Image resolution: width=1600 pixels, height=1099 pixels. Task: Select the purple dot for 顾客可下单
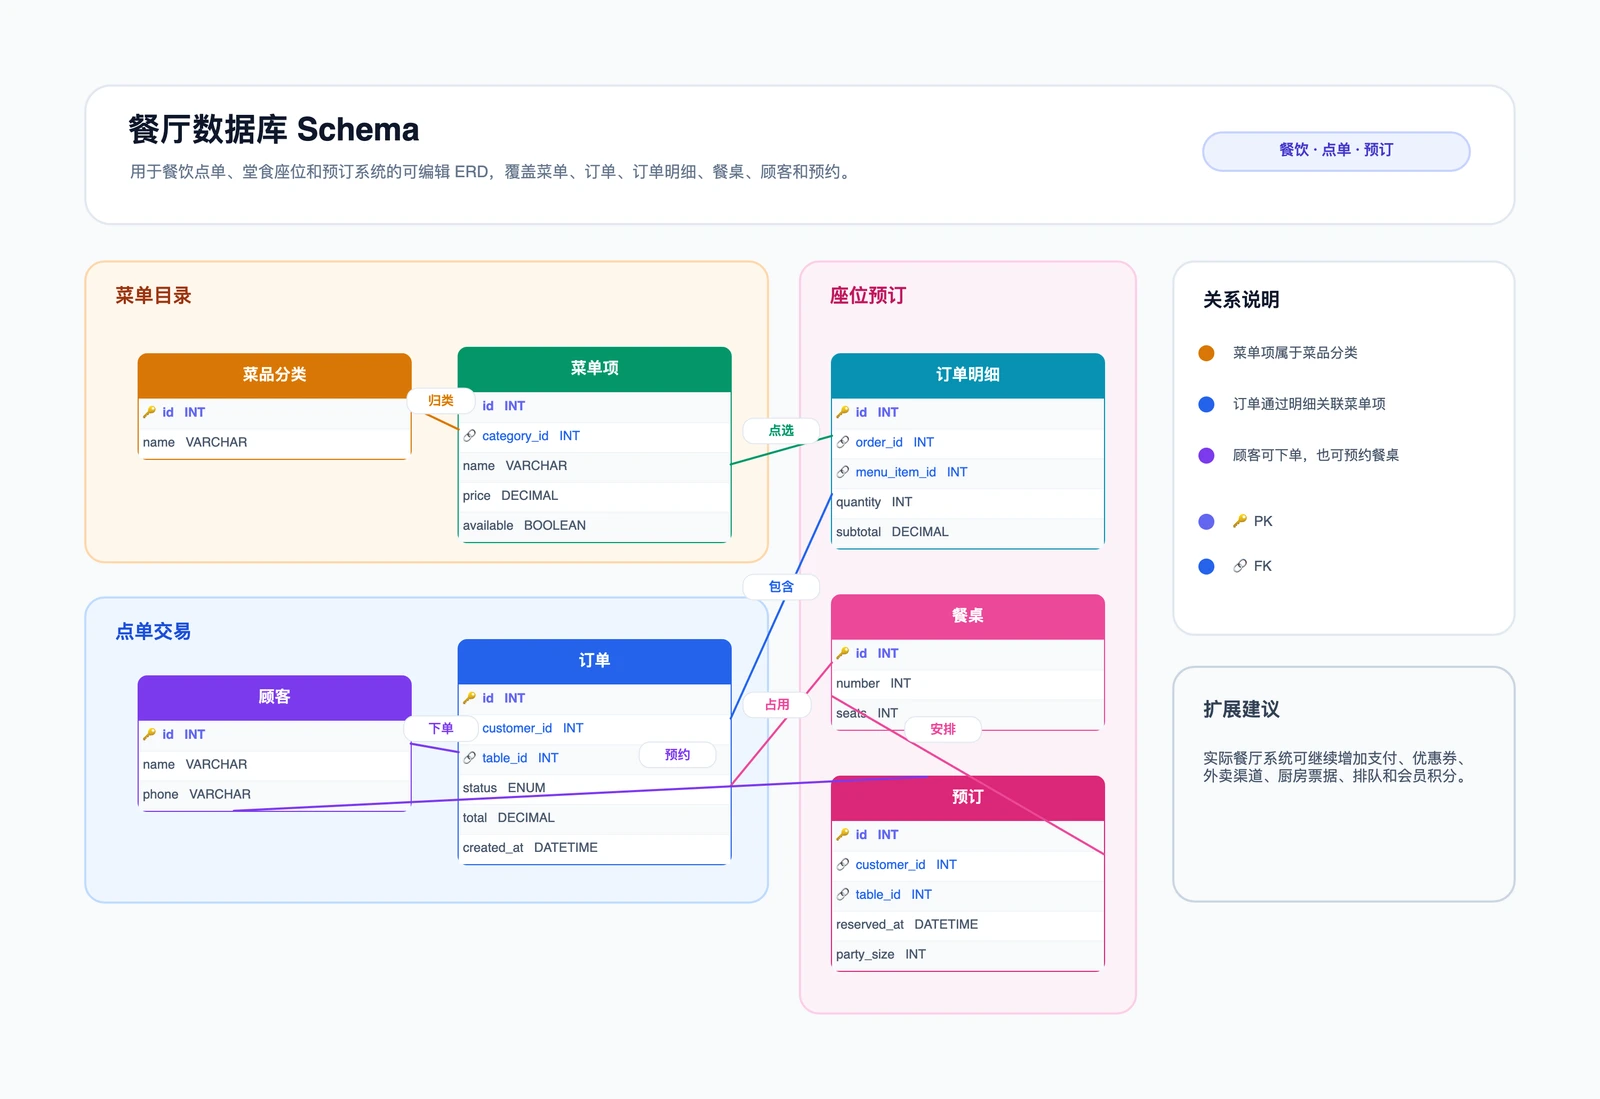click(x=1206, y=455)
